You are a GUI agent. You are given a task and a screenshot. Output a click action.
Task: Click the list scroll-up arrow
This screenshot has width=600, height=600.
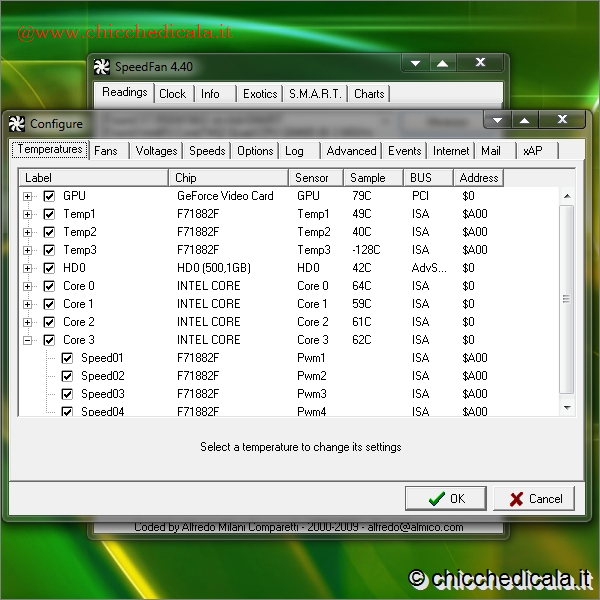pyautogui.click(x=567, y=196)
